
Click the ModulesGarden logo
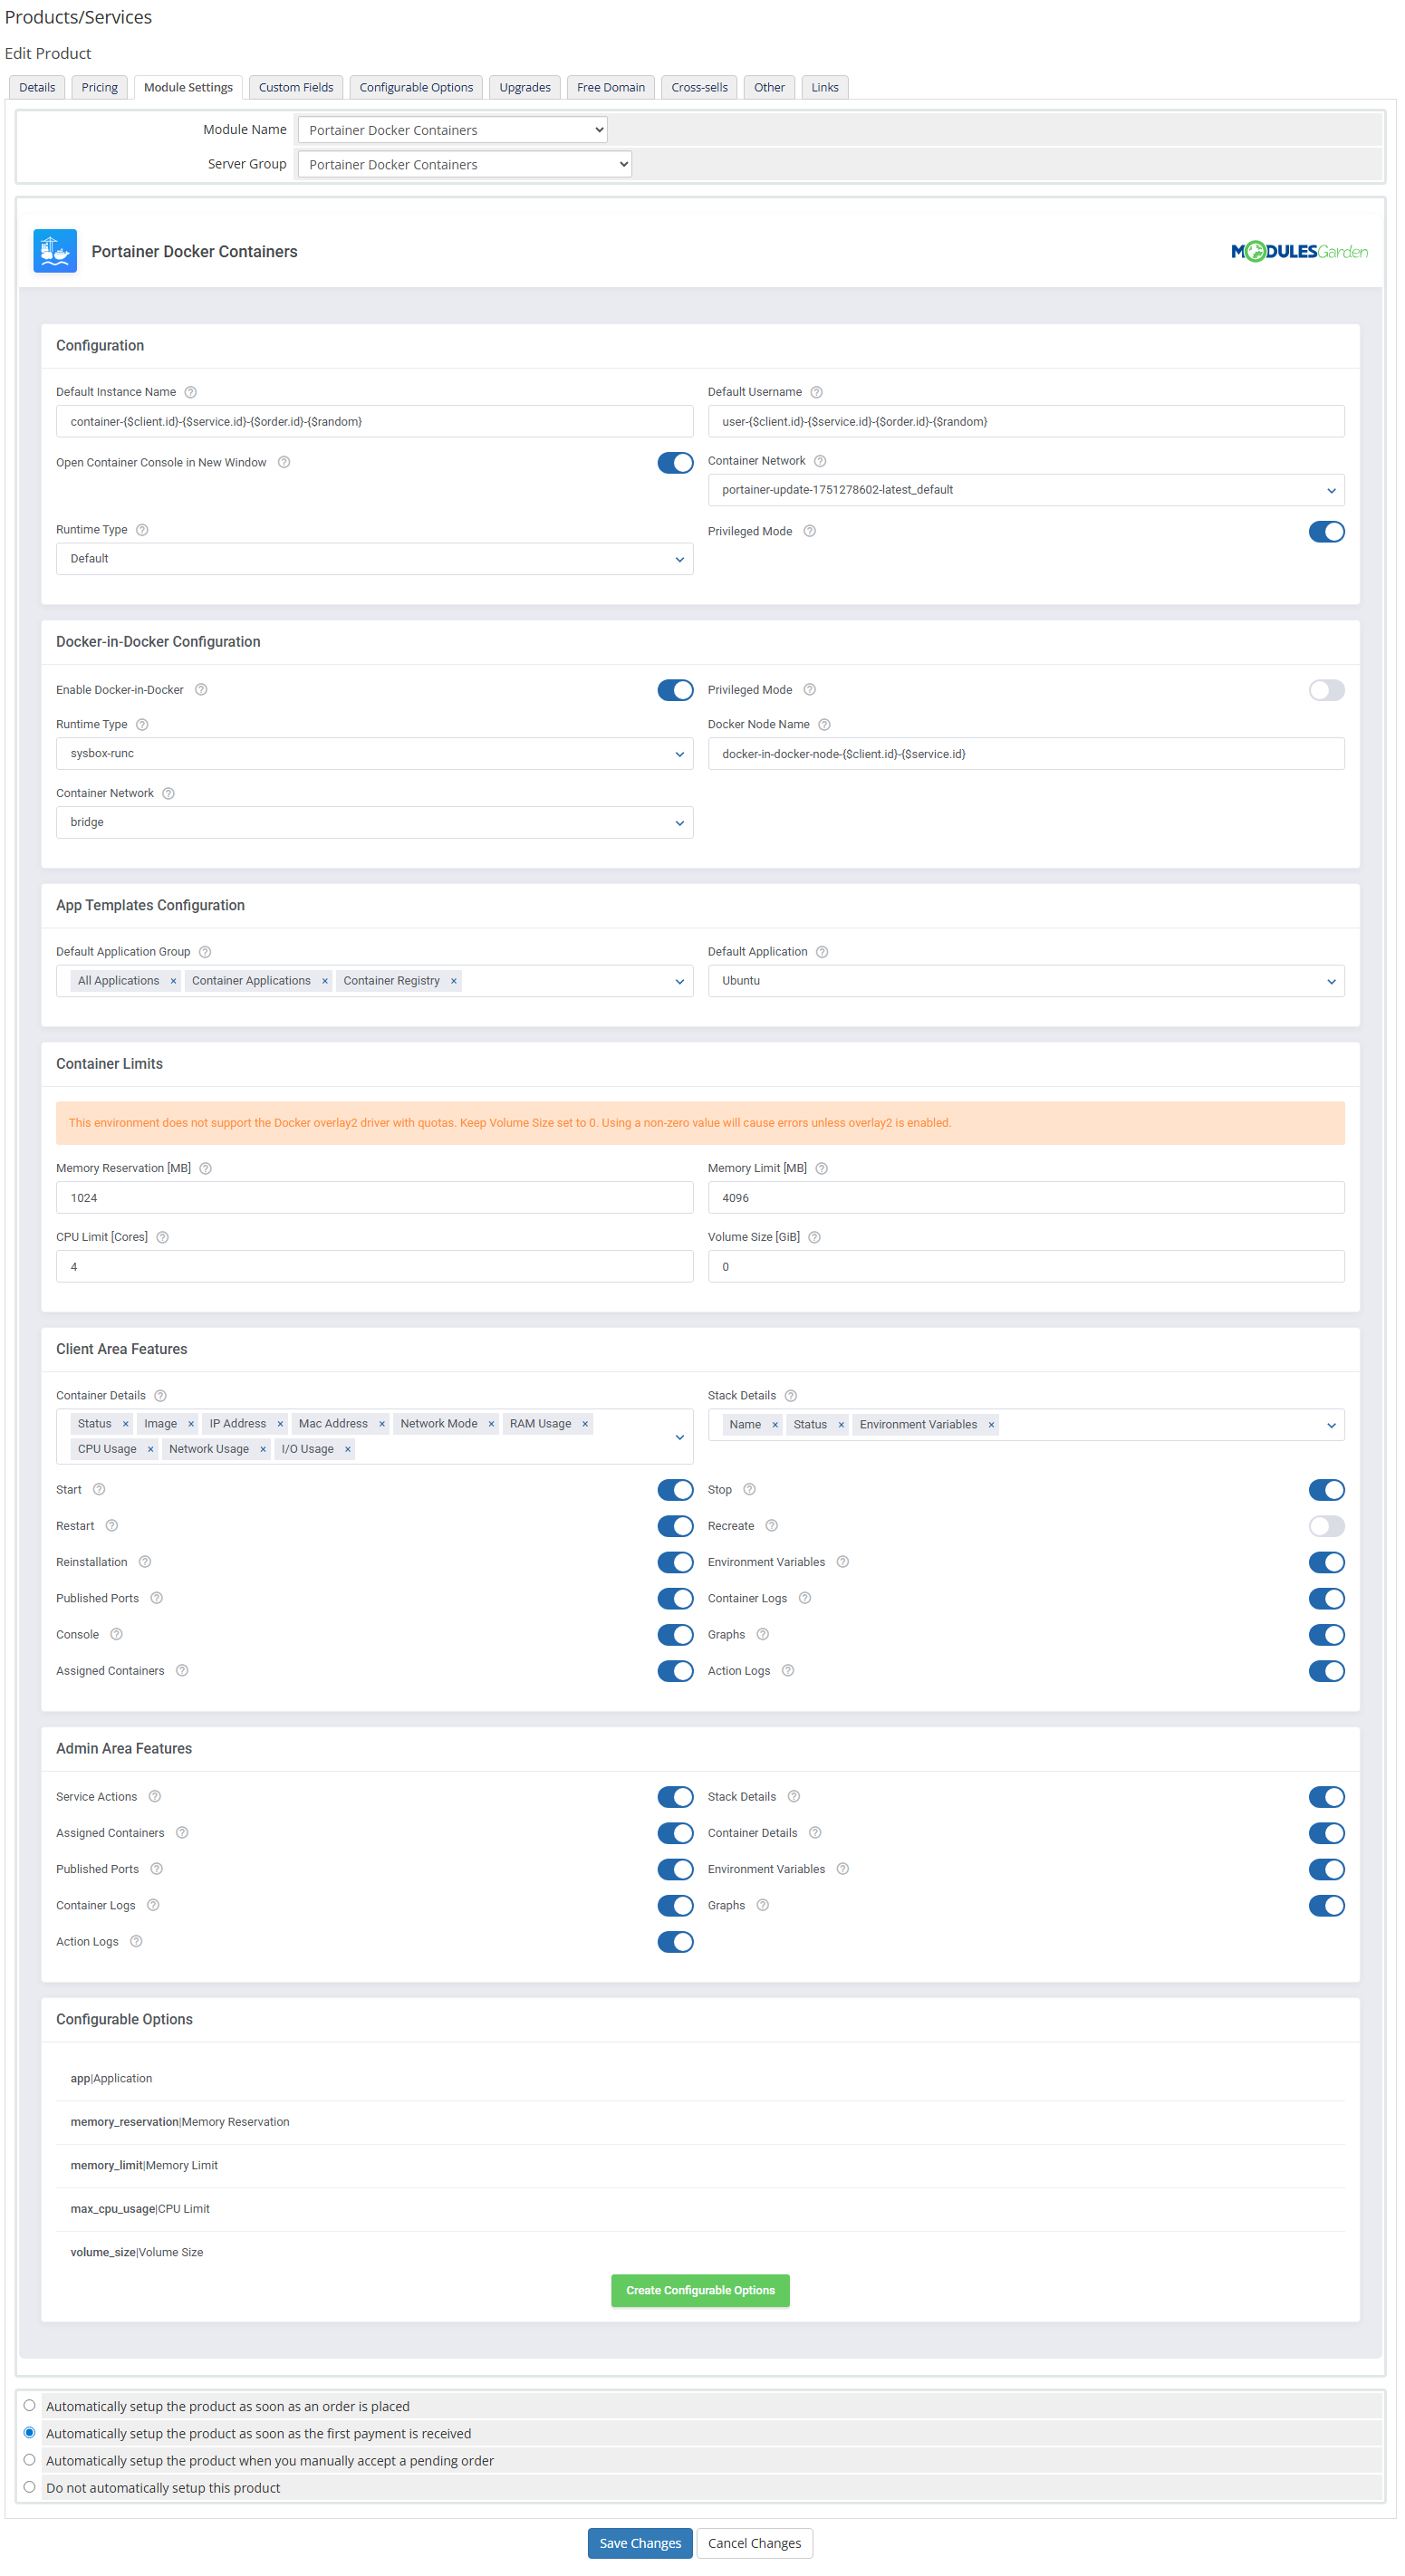pos(1300,252)
